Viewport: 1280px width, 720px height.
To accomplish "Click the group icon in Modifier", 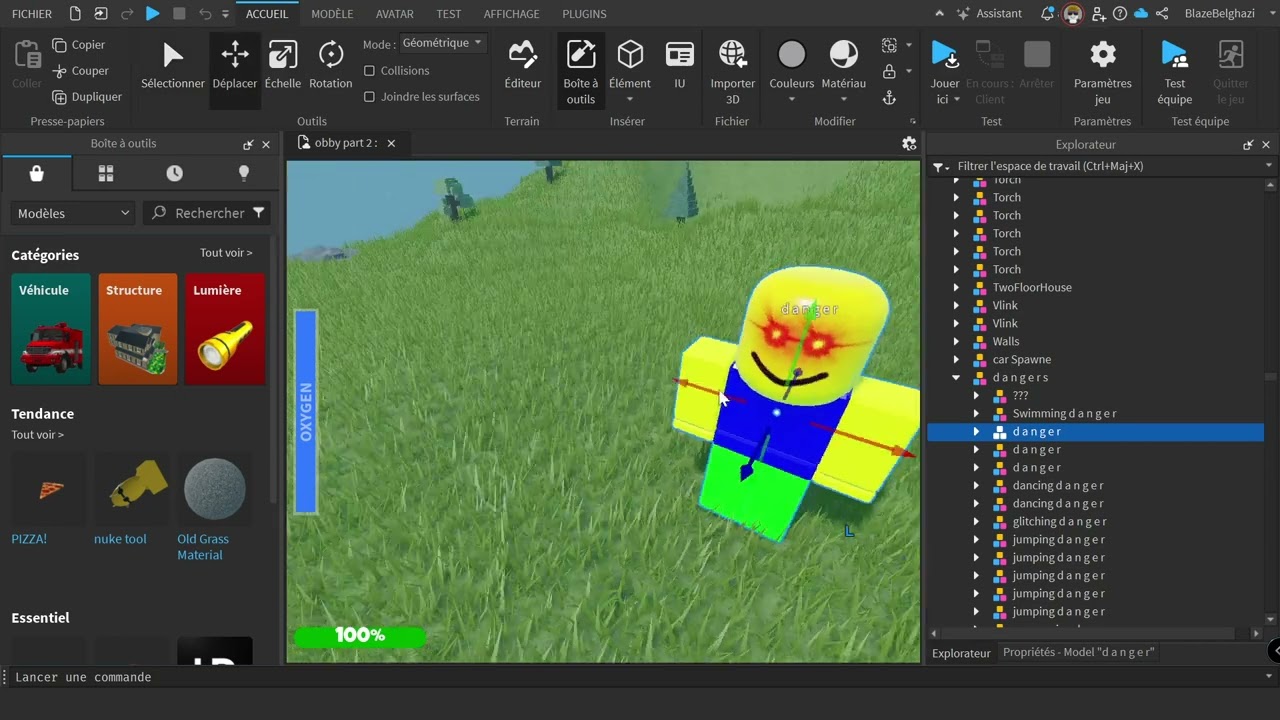I will pos(889,45).
